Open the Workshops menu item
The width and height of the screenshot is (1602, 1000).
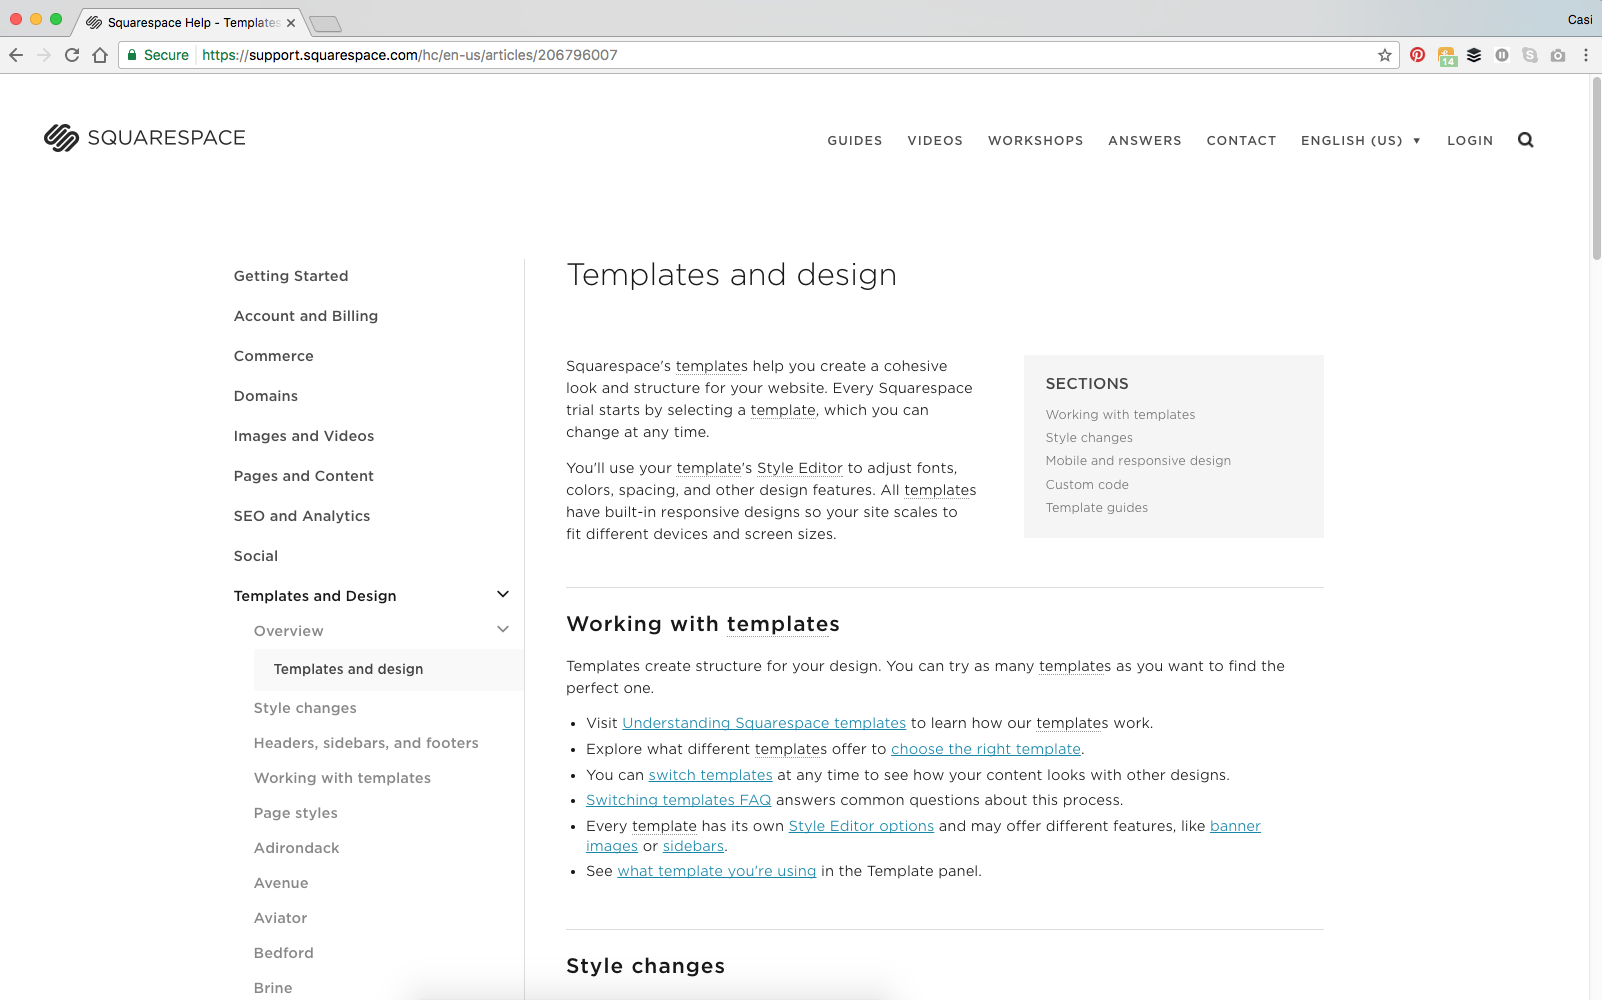(1036, 141)
